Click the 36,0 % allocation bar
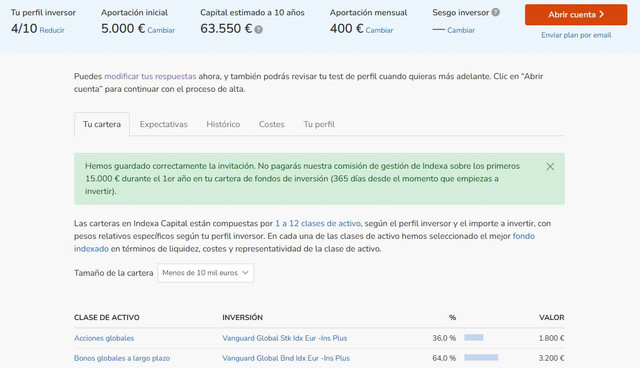The image size is (640, 368). (x=473, y=337)
